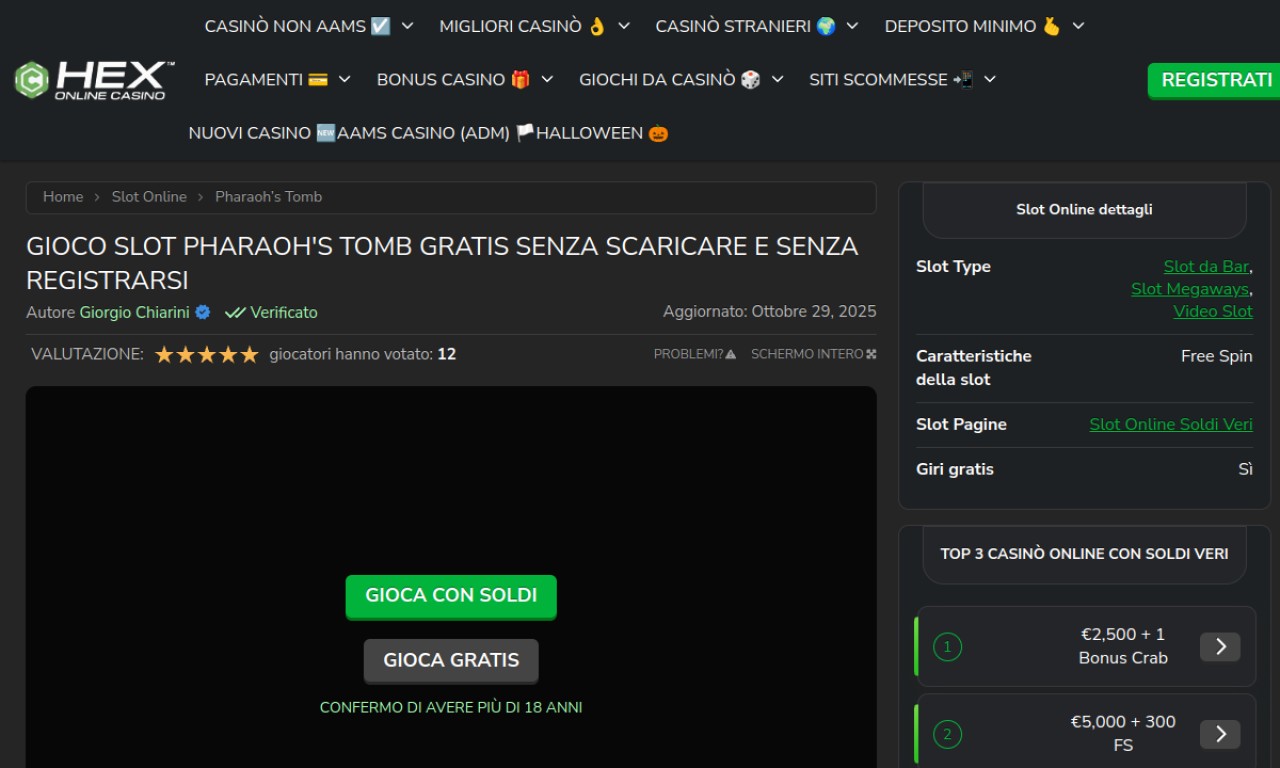Screen dimensions: 1280x768
Task: Click the 'Slot Type' row label
Action: (953, 266)
